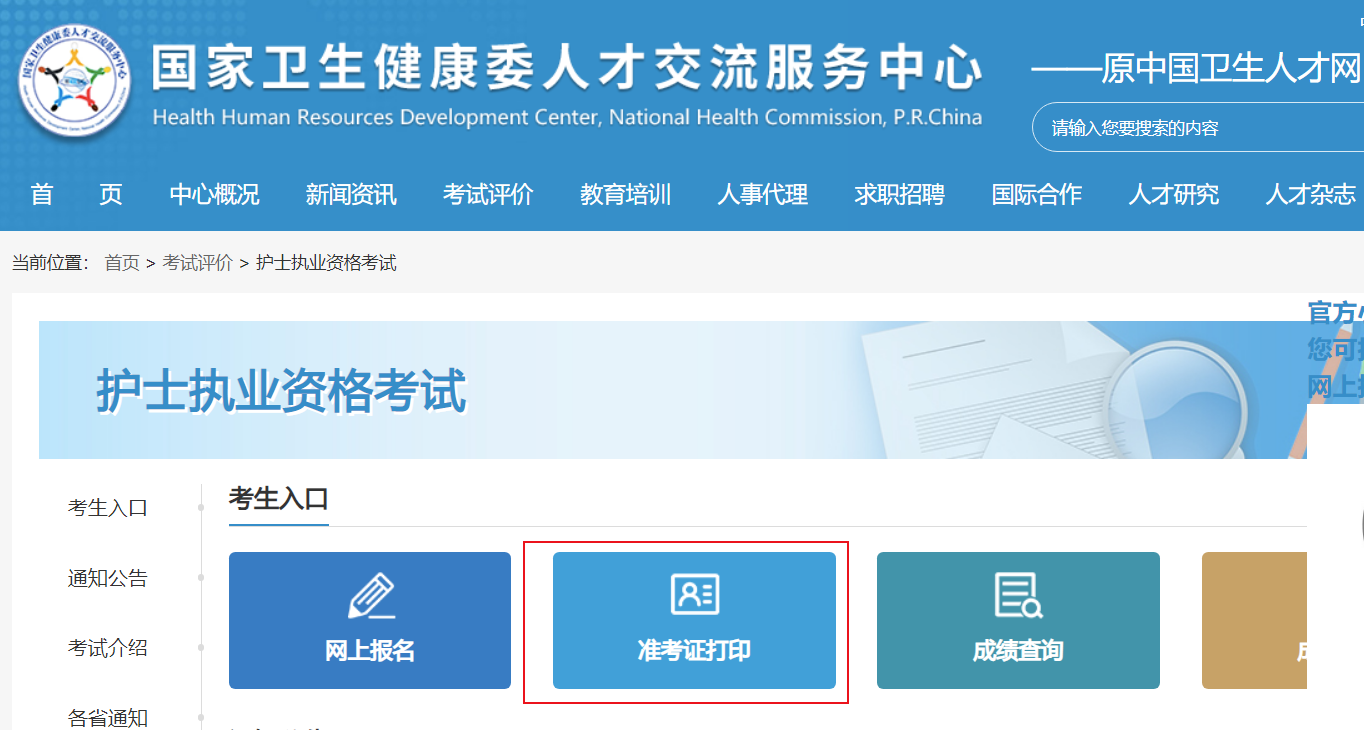
Task: Go to 新闻资讯 in the navigation bar
Action: point(351,194)
